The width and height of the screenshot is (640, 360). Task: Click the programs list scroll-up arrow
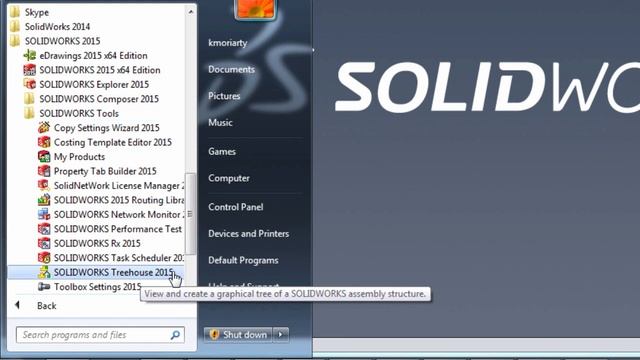click(x=191, y=12)
